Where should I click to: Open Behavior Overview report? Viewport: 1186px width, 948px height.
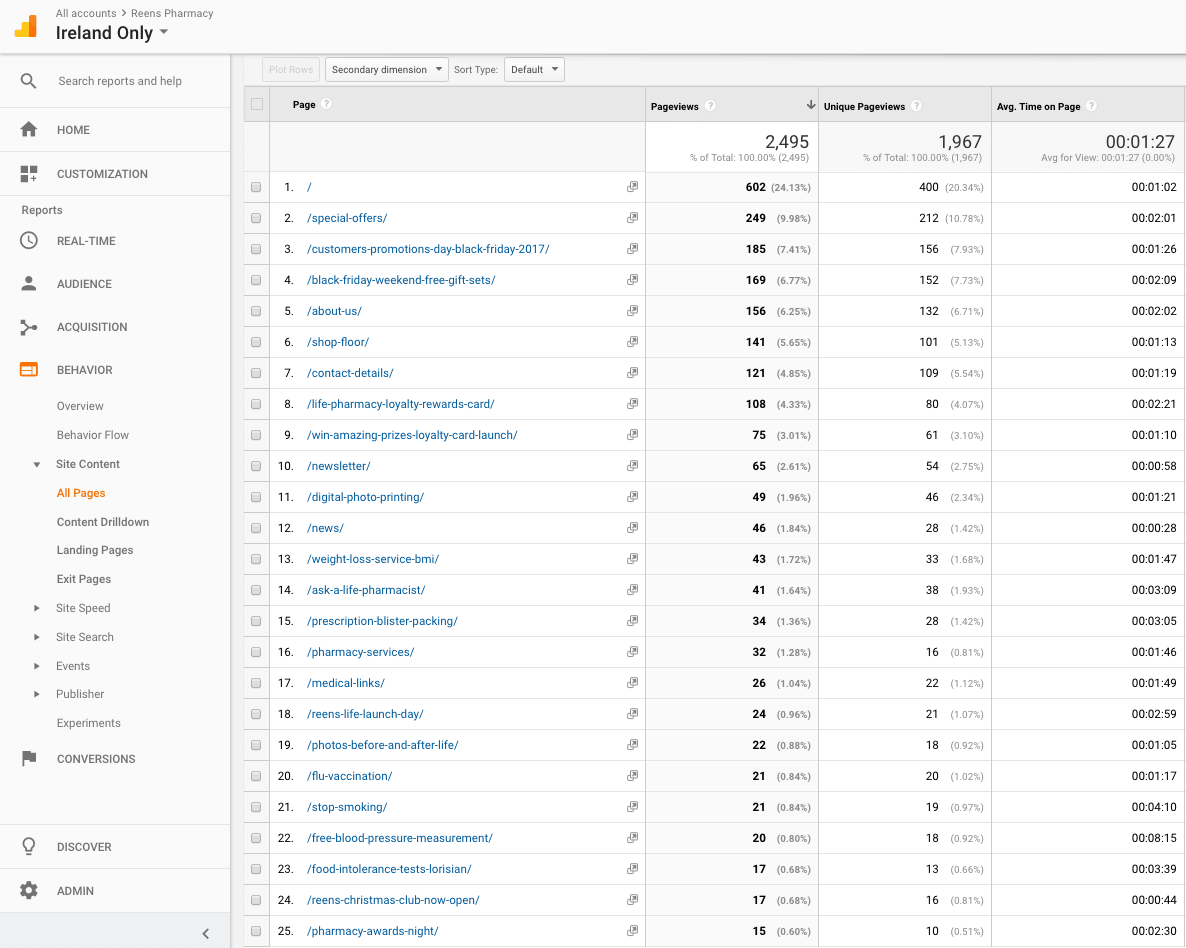[x=80, y=406]
